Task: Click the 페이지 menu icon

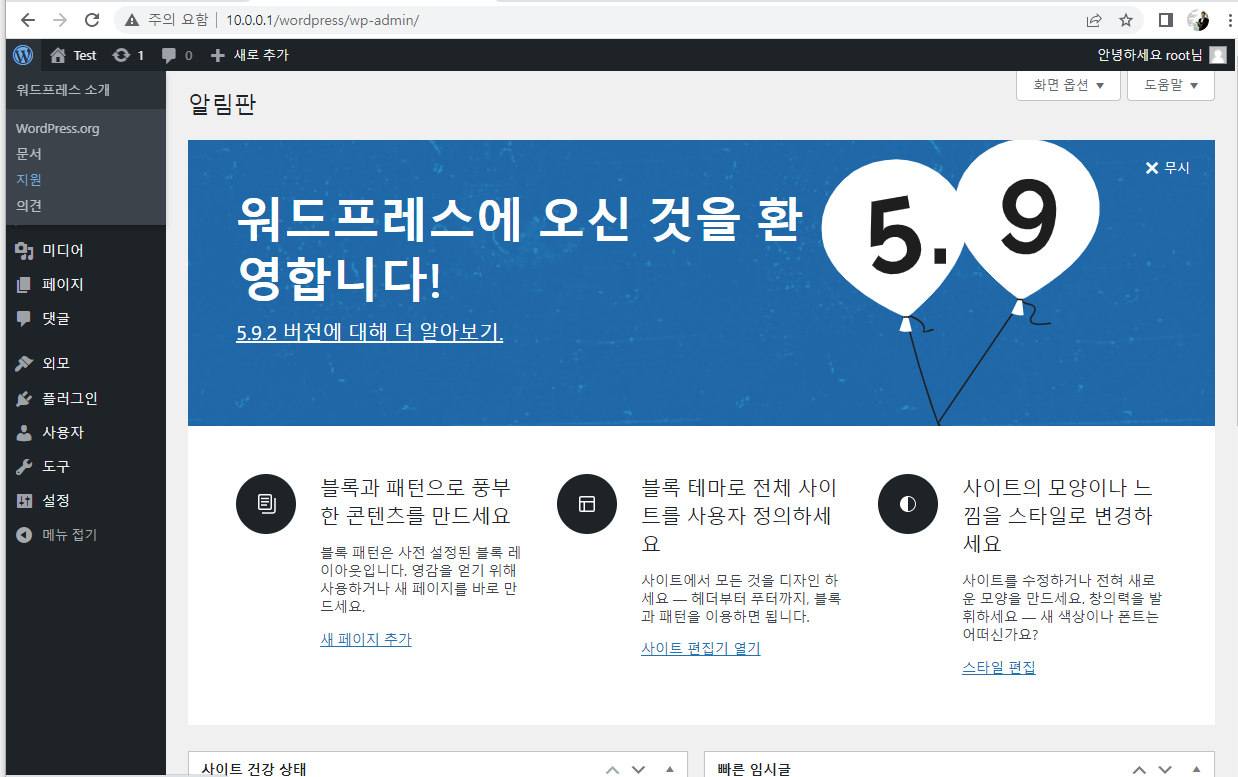Action: click(25, 284)
